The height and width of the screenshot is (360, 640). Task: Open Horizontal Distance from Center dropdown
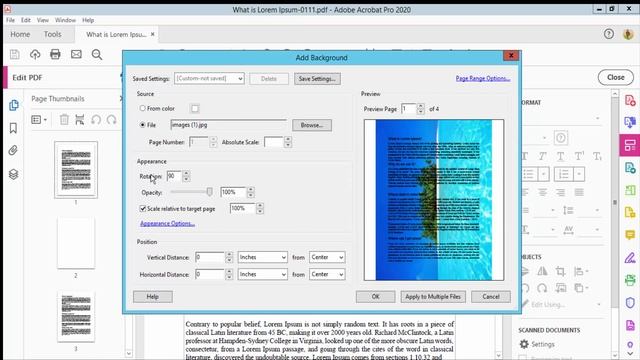tap(327, 274)
